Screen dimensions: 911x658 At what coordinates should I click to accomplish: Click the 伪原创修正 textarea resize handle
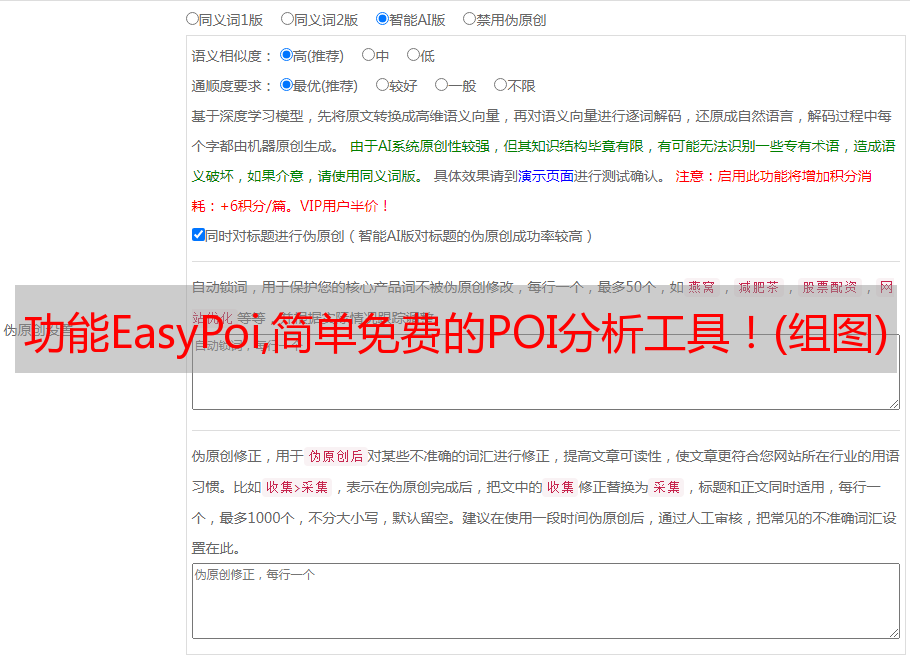point(894,633)
